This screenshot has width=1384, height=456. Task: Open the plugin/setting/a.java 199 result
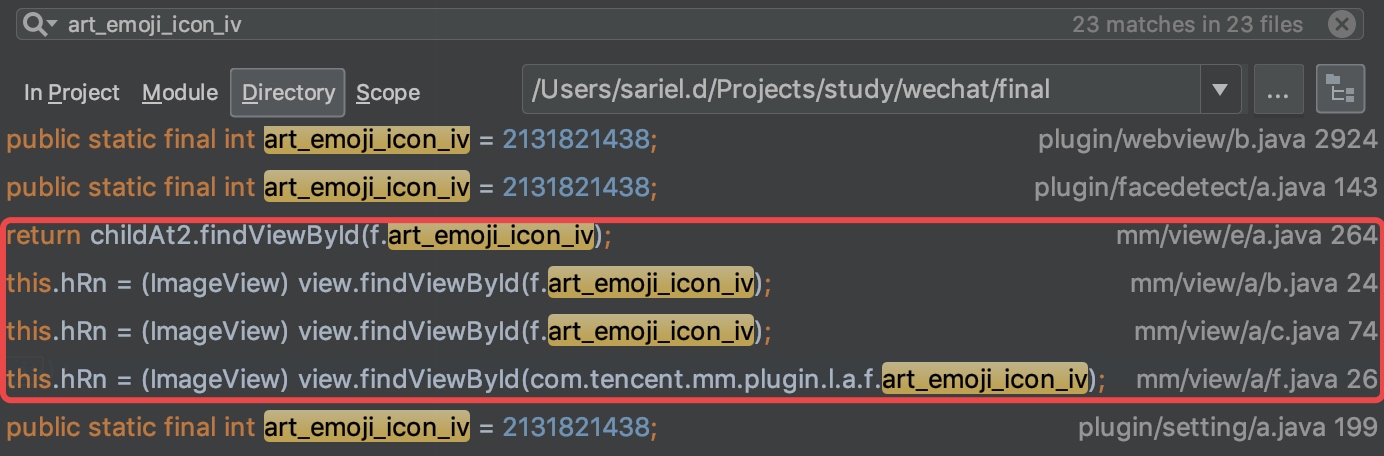692,428
